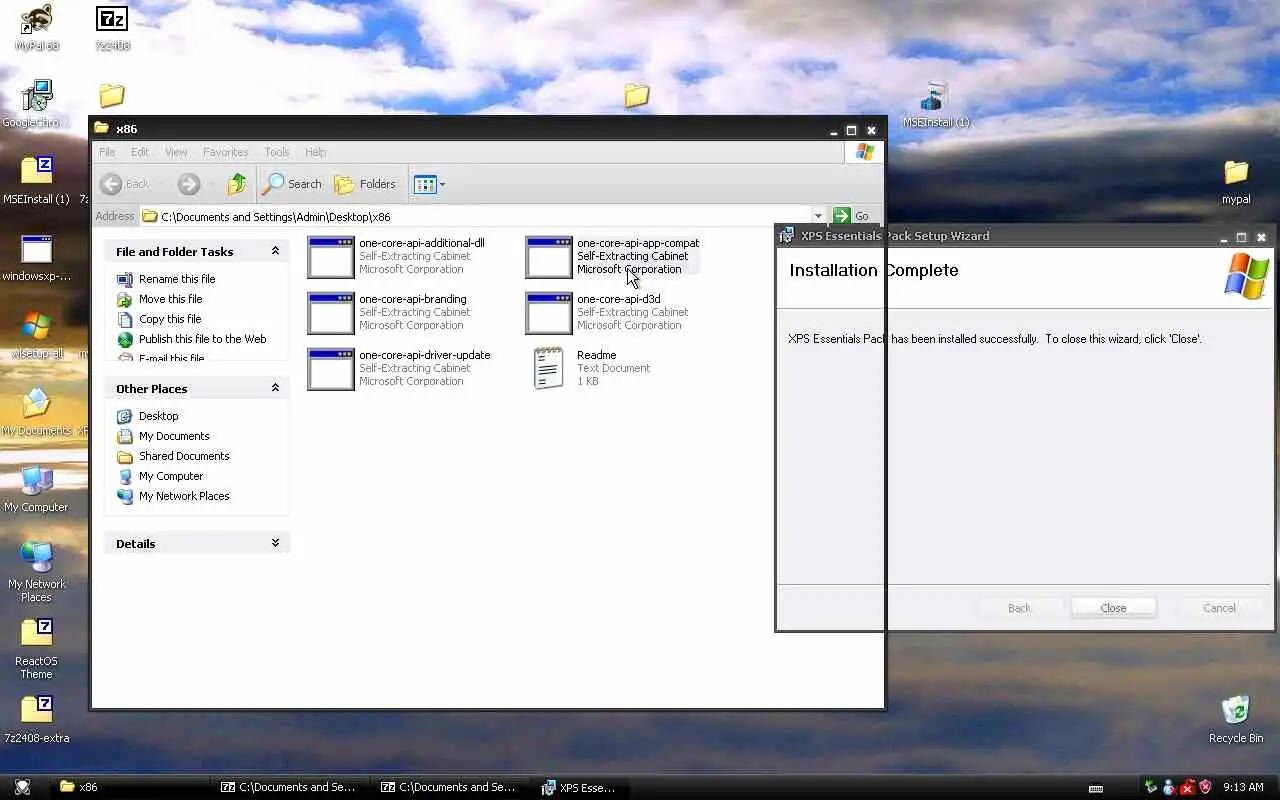Select the MSEInstall (1) setup installer icon
The image size is (1280, 800).
click(x=936, y=103)
